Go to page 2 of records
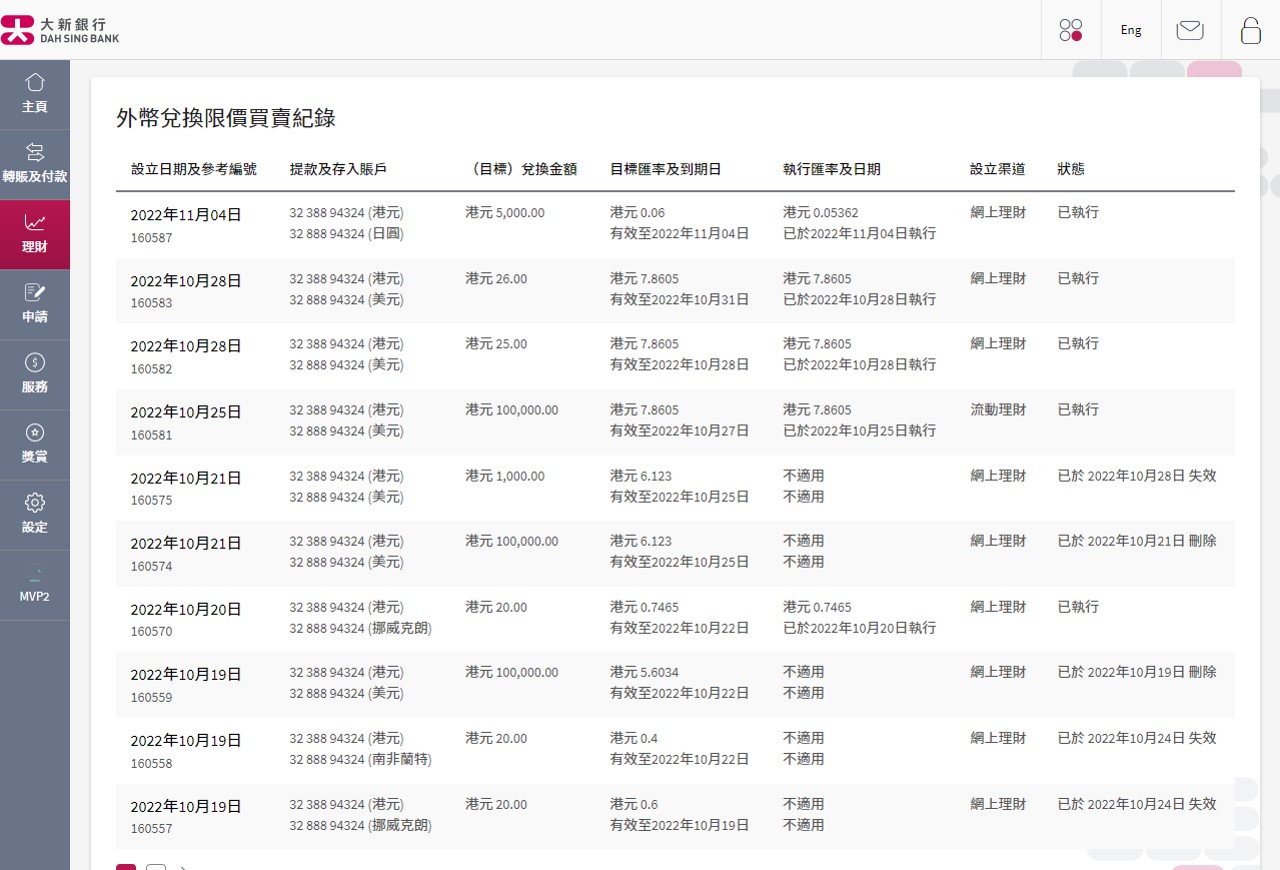 [156, 867]
